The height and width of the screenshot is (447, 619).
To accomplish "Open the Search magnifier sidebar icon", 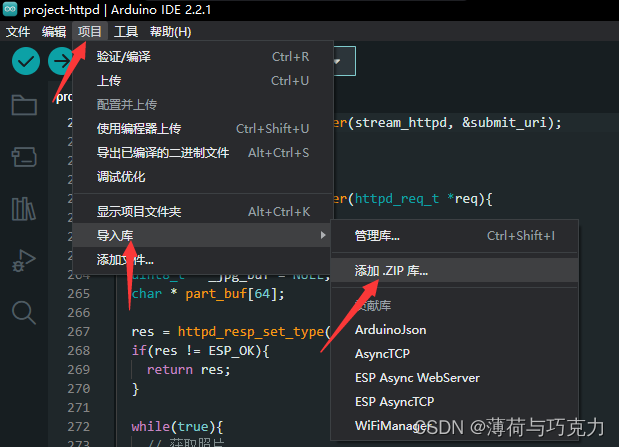I will pyautogui.click(x=24, y=313).
